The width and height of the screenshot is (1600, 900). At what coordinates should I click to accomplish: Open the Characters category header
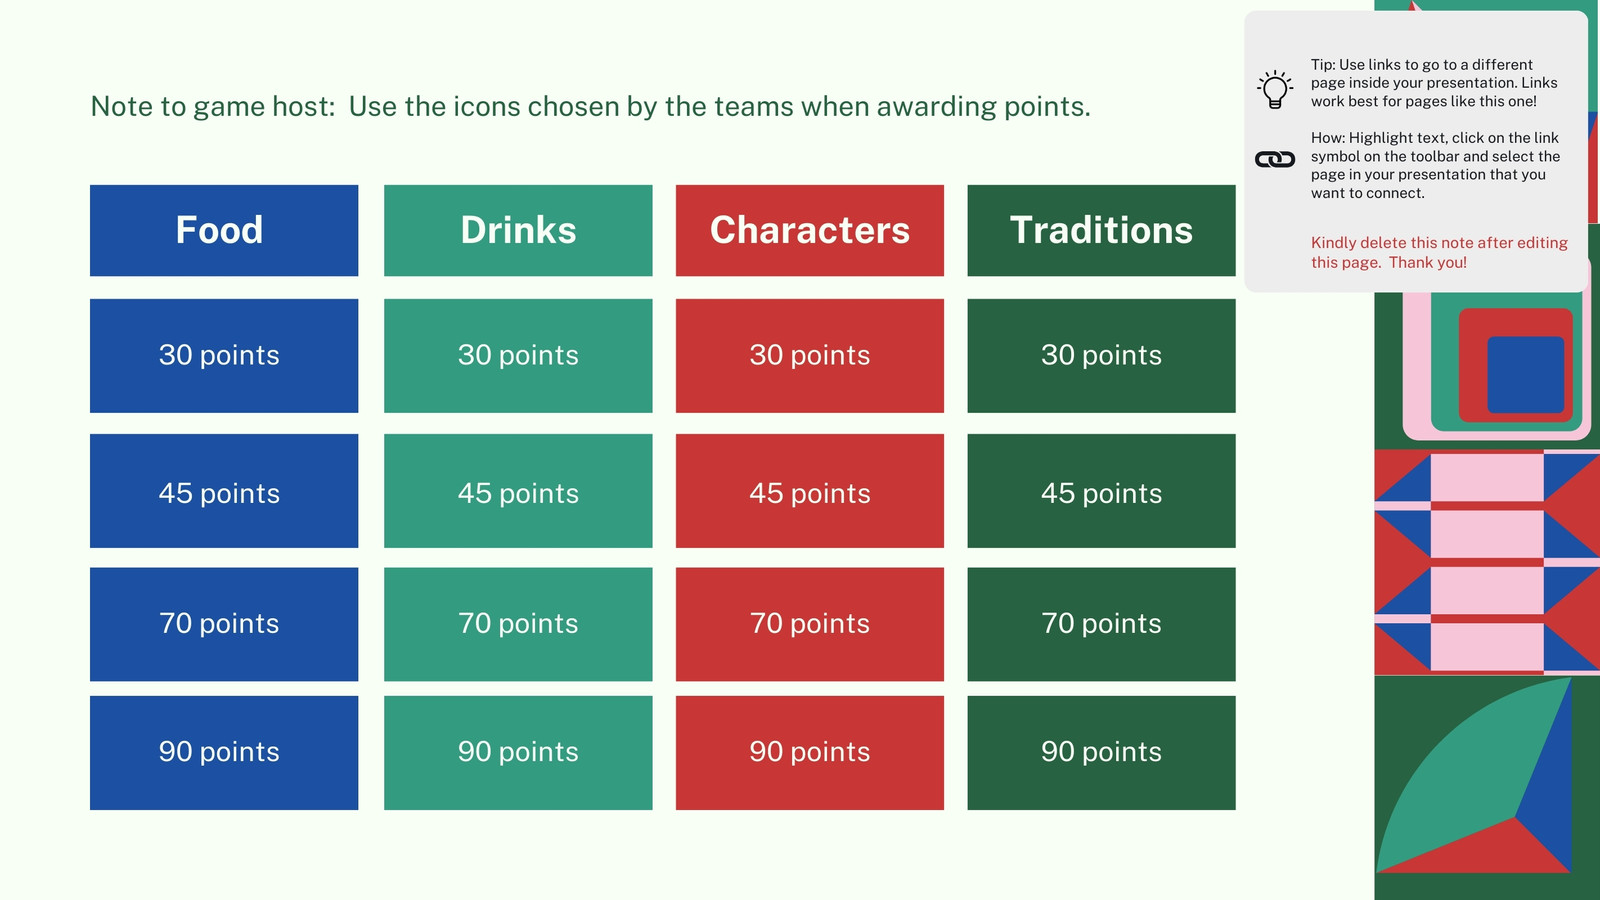(810, 230)
